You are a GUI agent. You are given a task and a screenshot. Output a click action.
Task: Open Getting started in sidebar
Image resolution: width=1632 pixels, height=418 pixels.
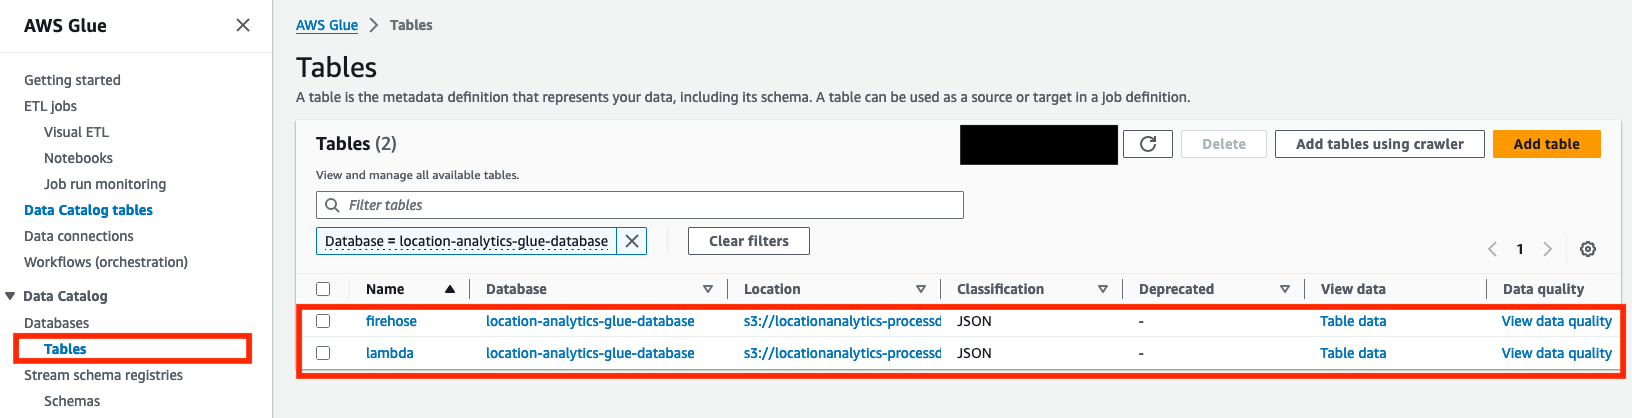[x=72, y=80]
